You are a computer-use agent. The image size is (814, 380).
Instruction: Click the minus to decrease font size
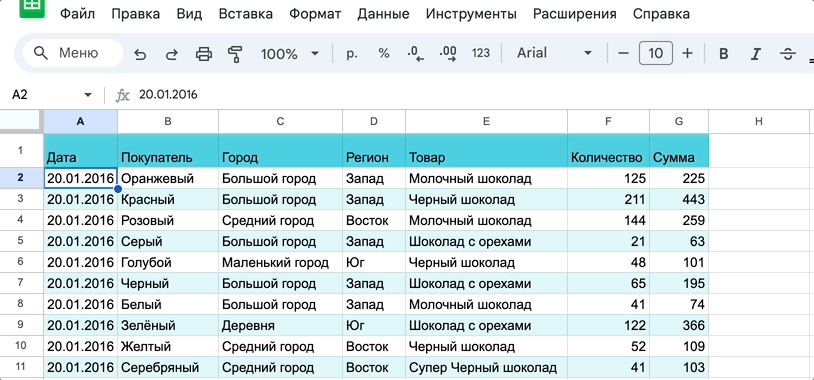[x=623, y=53]
